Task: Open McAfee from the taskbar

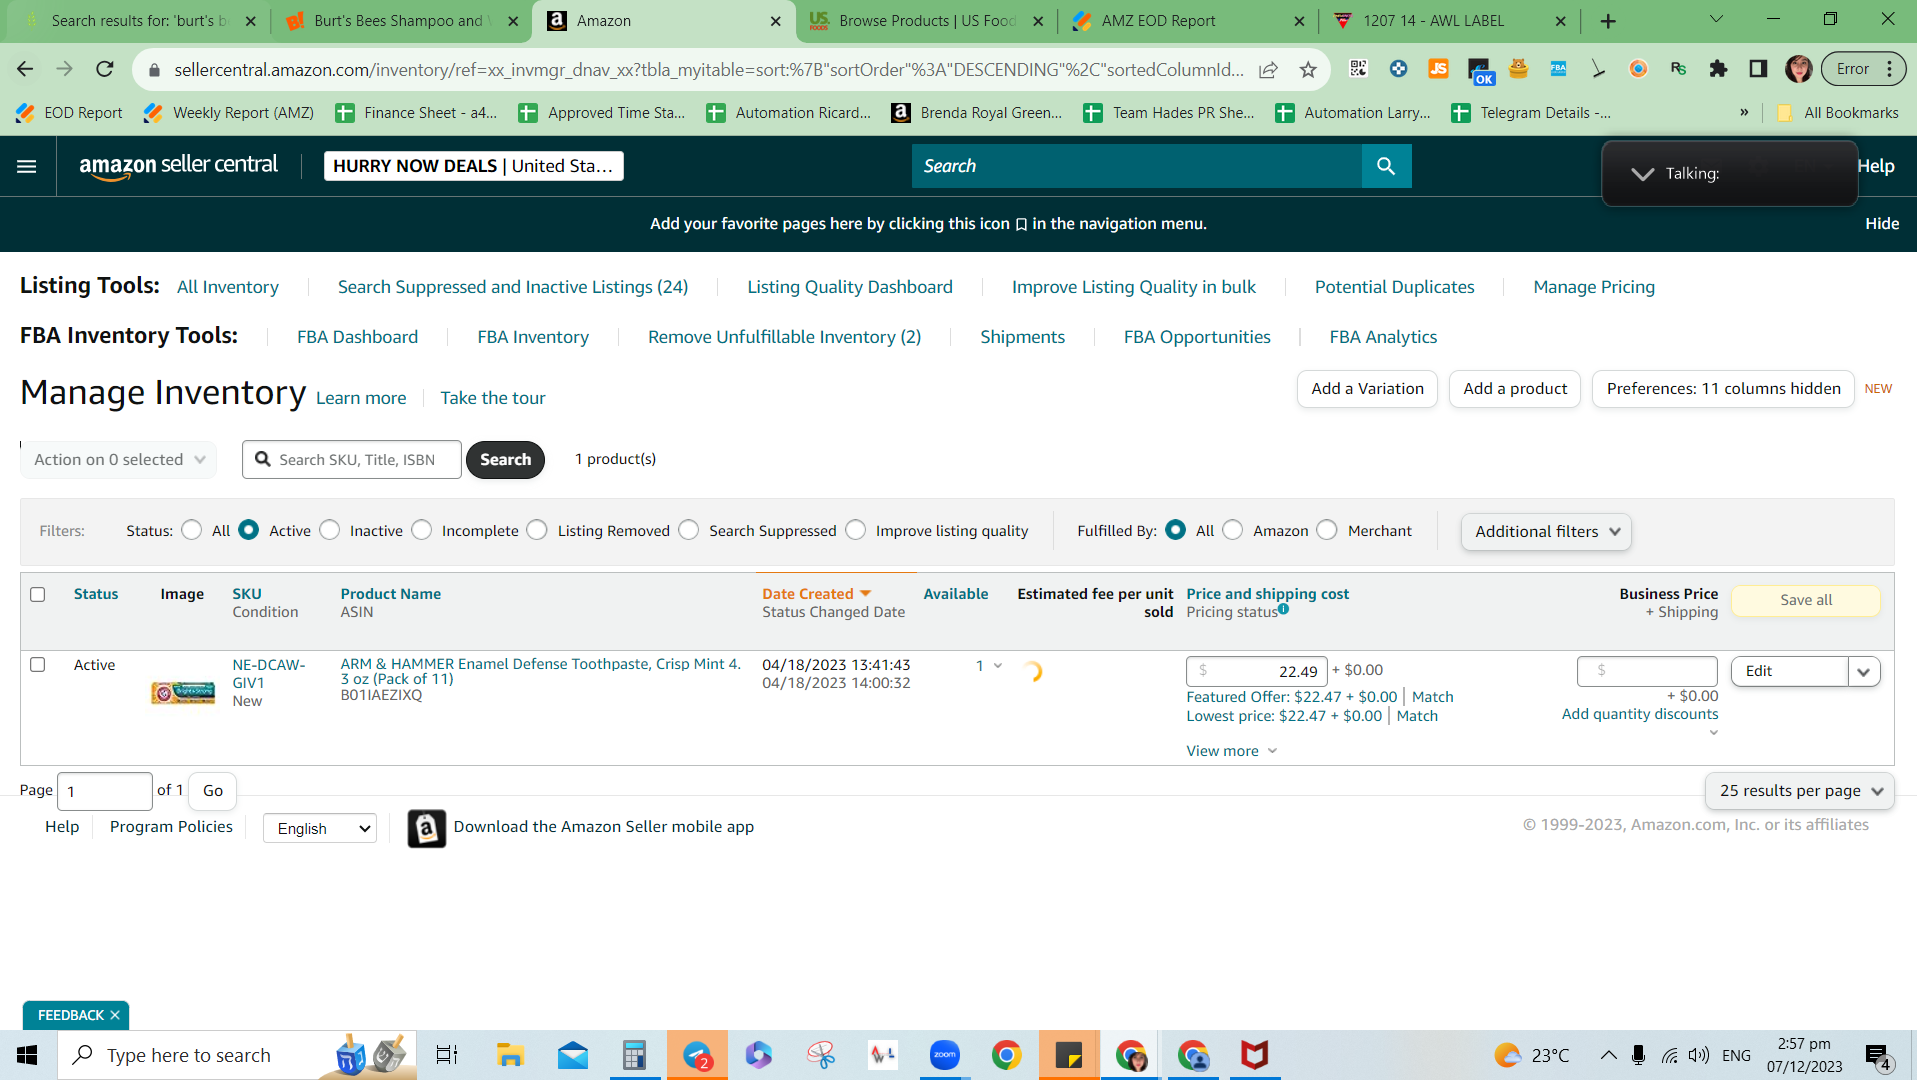Action: (x=1254, y=1055)
